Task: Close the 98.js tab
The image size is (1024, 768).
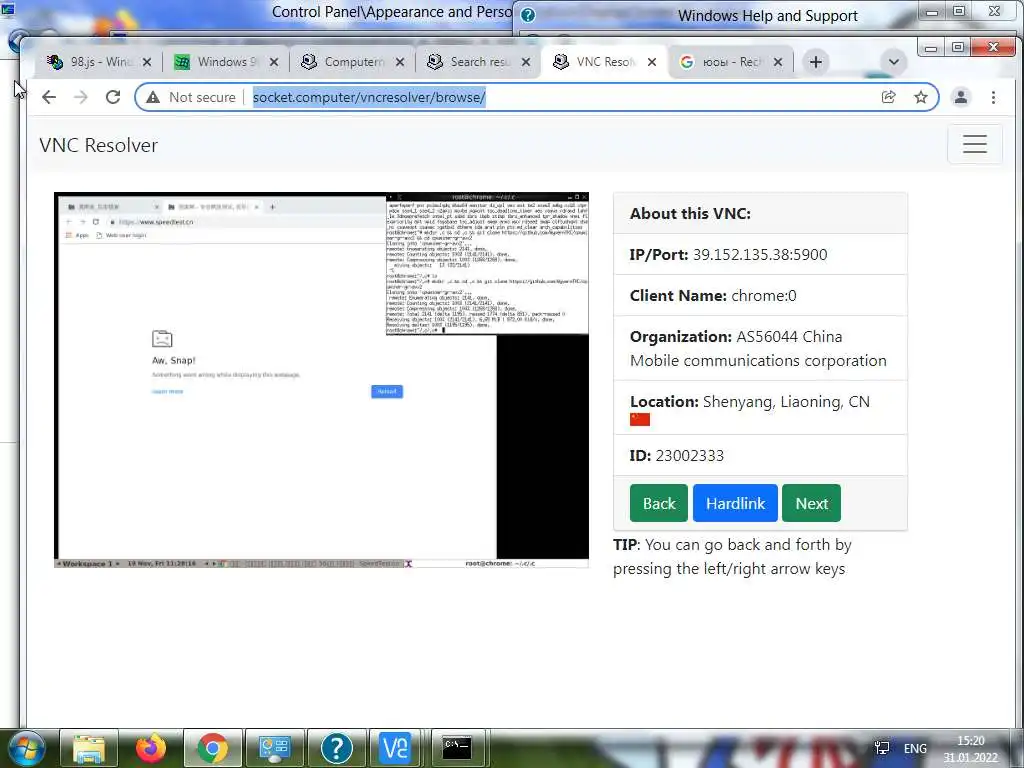Action: (x=147, y=62)
